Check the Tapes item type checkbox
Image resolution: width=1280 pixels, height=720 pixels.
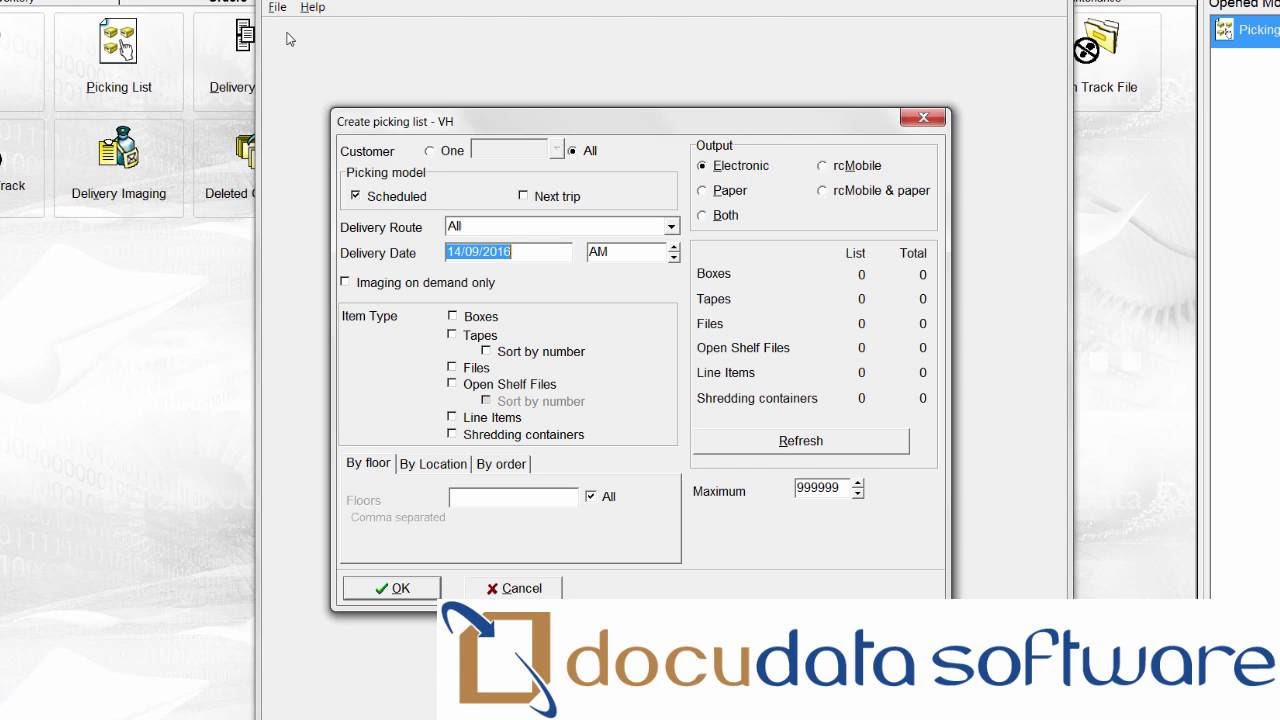tap(452, 335)
